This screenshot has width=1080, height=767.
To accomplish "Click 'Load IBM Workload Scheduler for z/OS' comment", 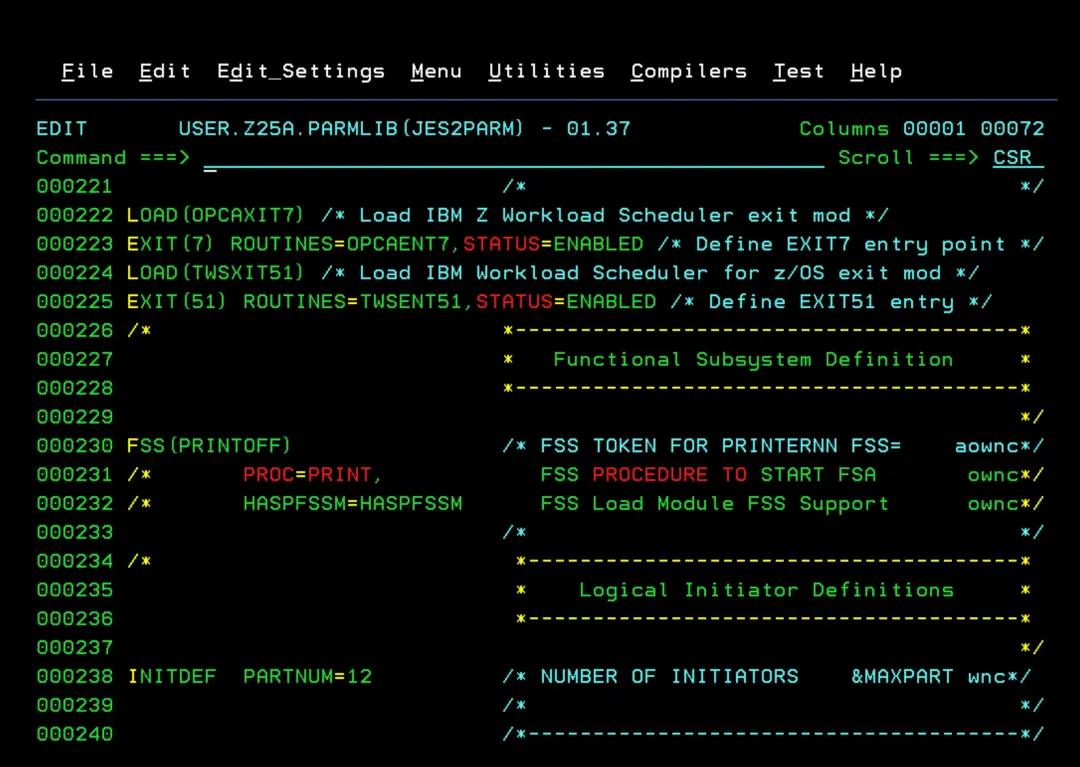I will pyautogui.click(x=592, y=273).
